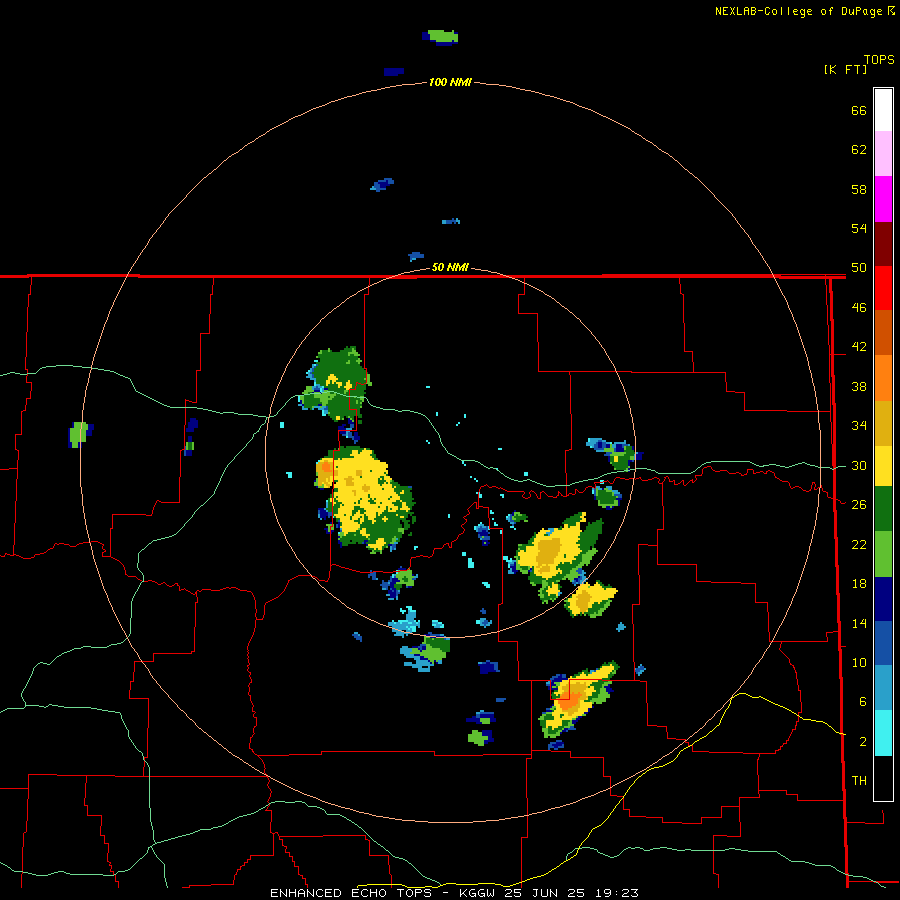Click the 34 legend value
The width and height of the screenshot is (900, 900).
[859, 426]
